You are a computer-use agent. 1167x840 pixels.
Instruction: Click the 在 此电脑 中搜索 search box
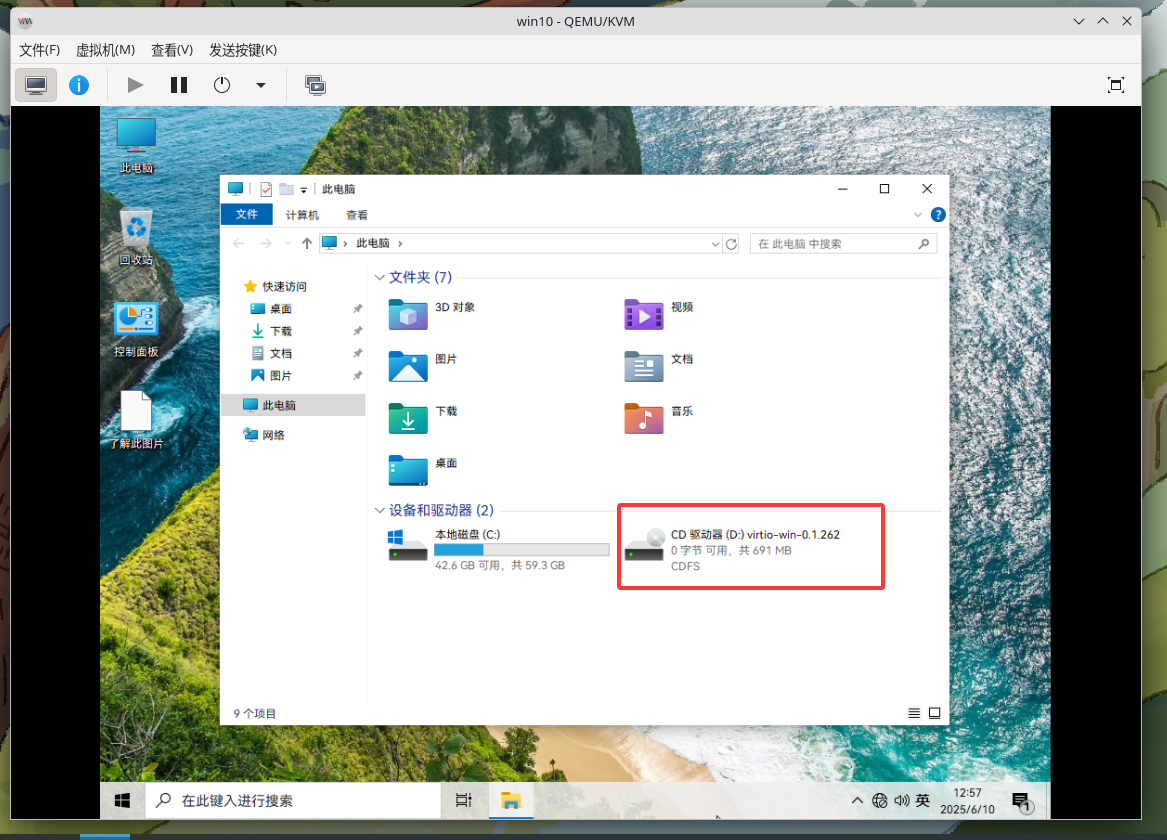tap(843, 244)
